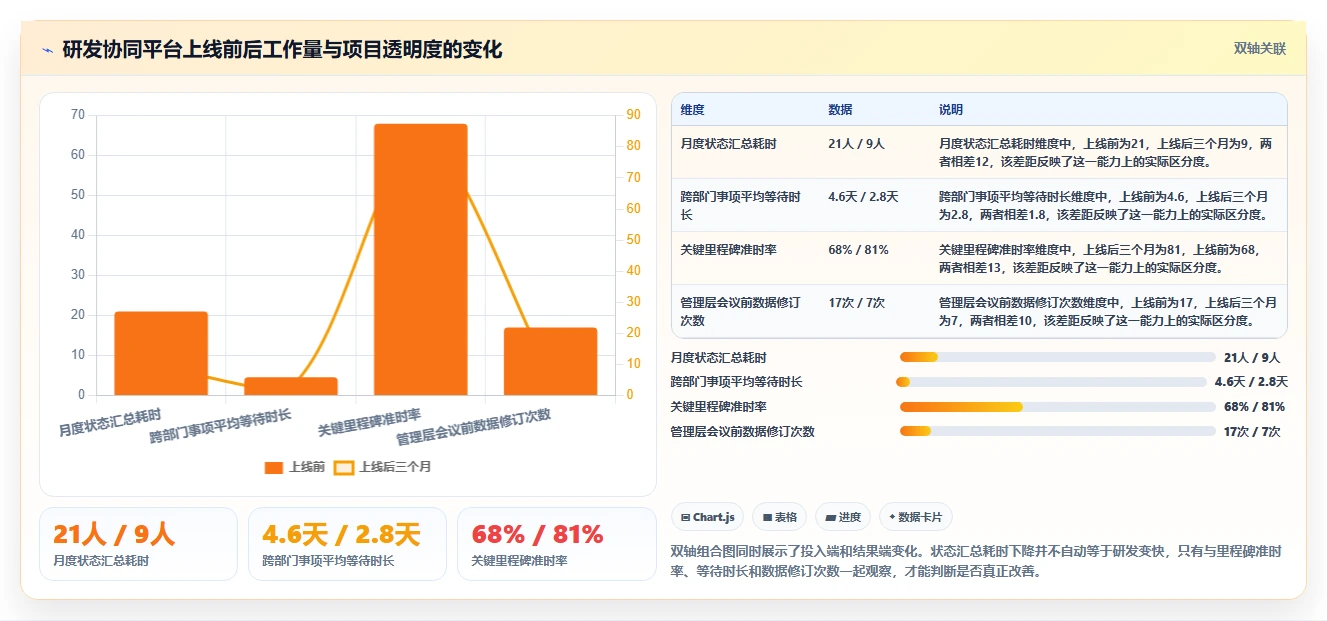Click the 进度 tag chip
The image size is (1327, 621).
coord(843,517)
